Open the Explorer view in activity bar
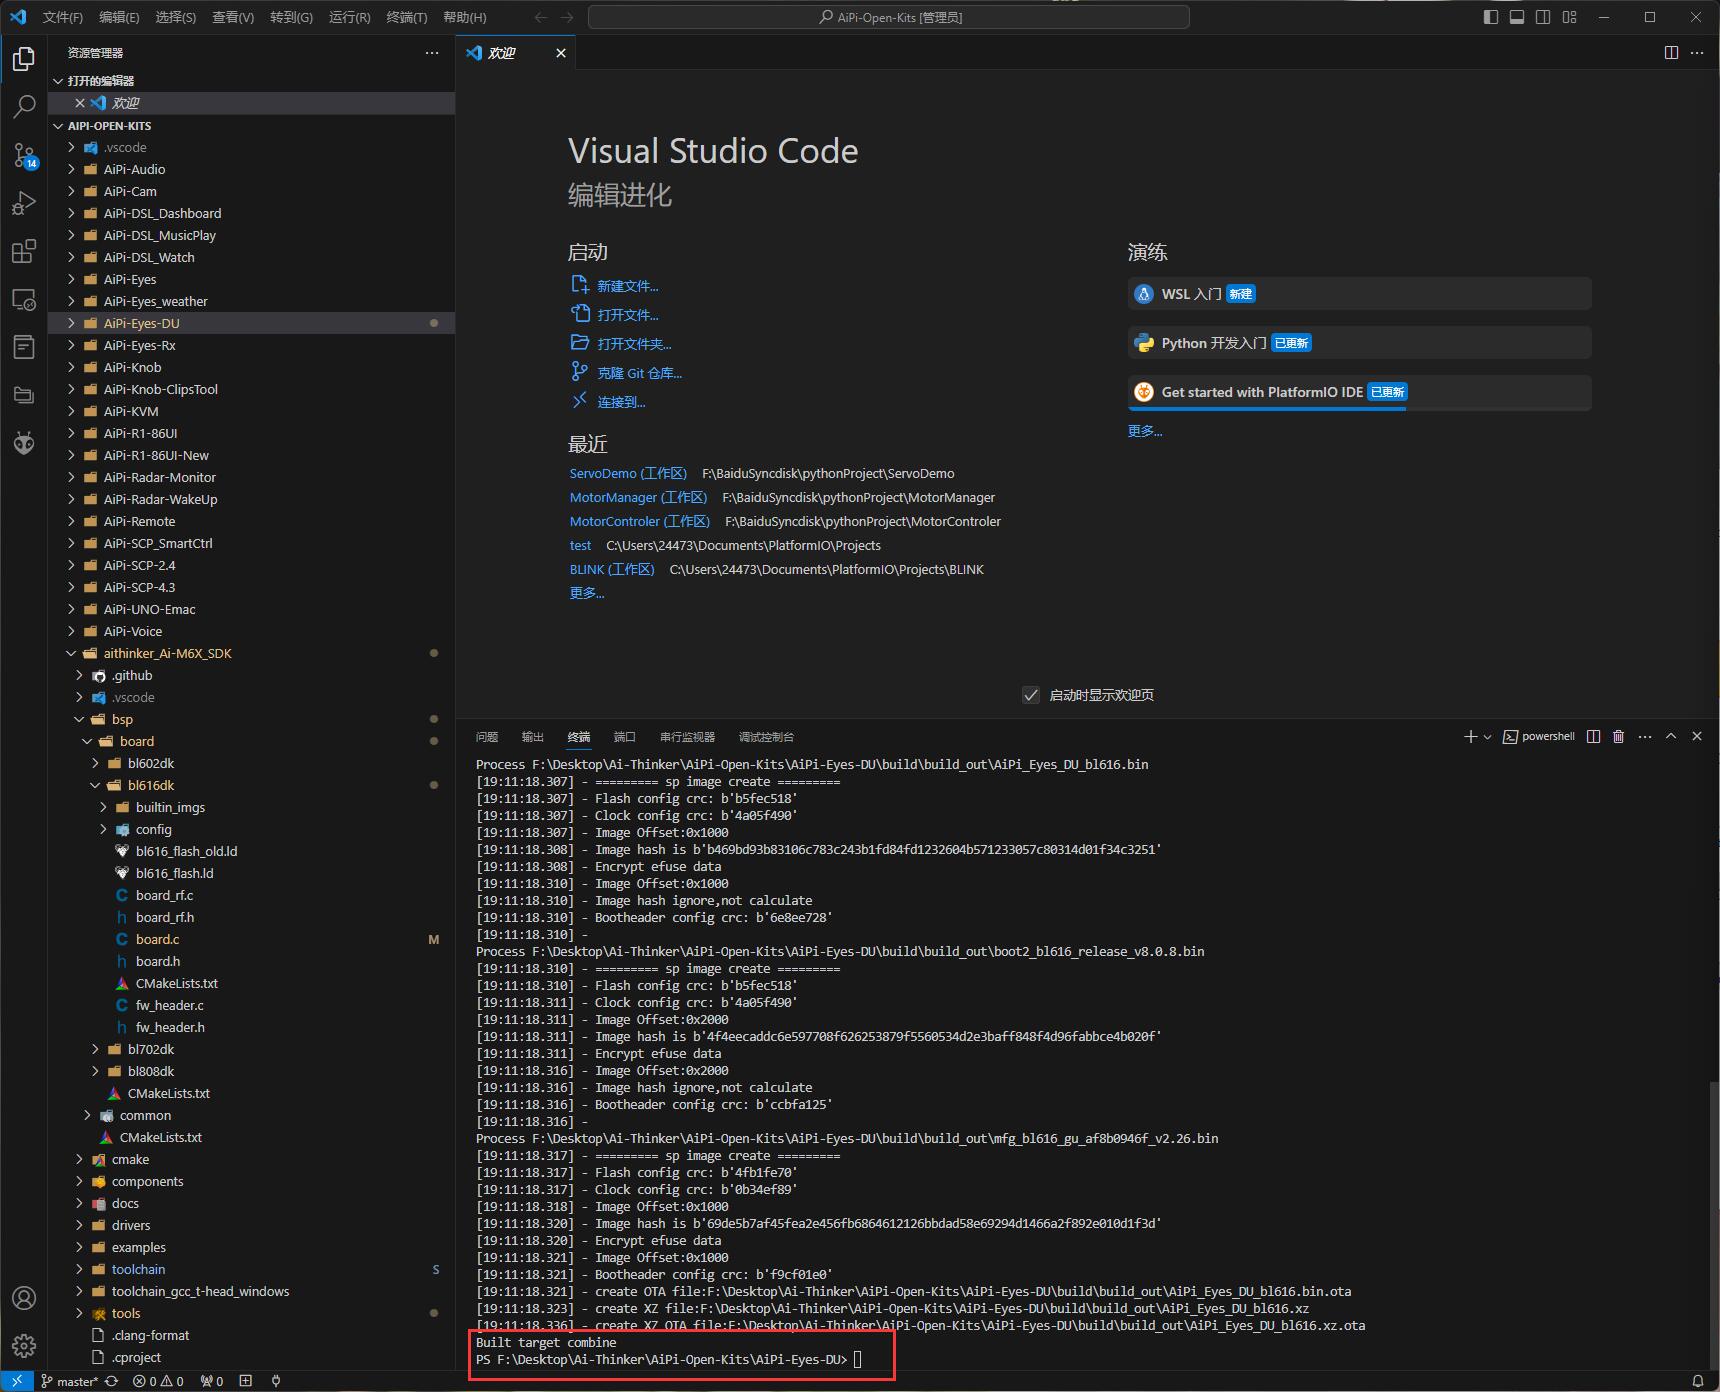 pos(24,59)
